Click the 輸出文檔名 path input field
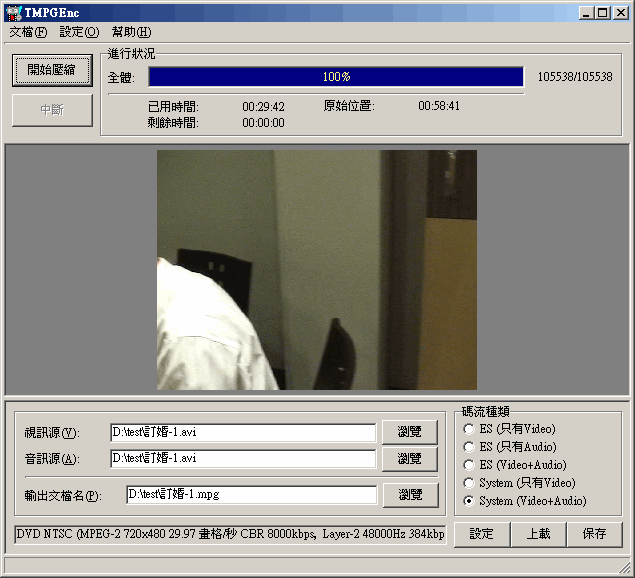This screenshot has height=578, width=635. click(x=251, y=495)
